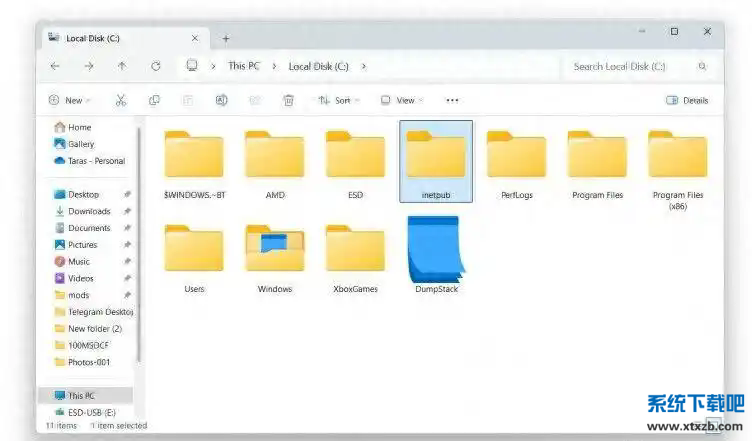The width and height of the screenshot is (752, 441).
Task: Open the Sort dropdown
Action: coord(336,100)
